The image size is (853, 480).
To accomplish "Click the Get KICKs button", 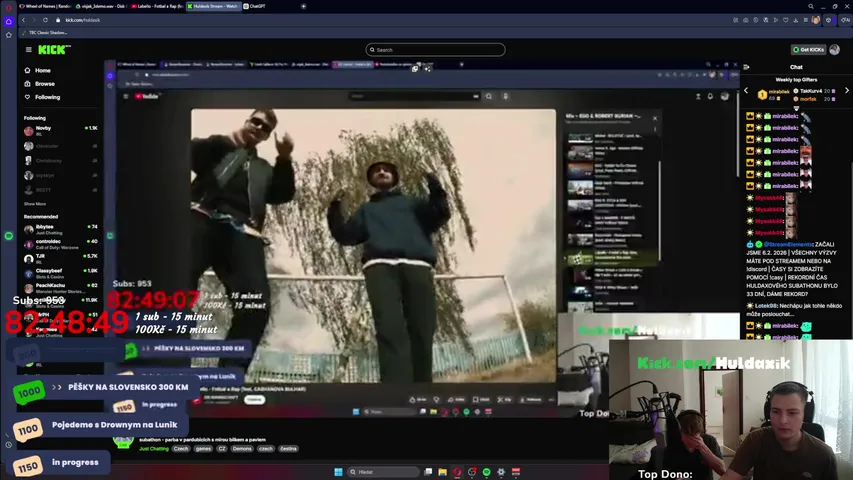I will click(808, 50).
